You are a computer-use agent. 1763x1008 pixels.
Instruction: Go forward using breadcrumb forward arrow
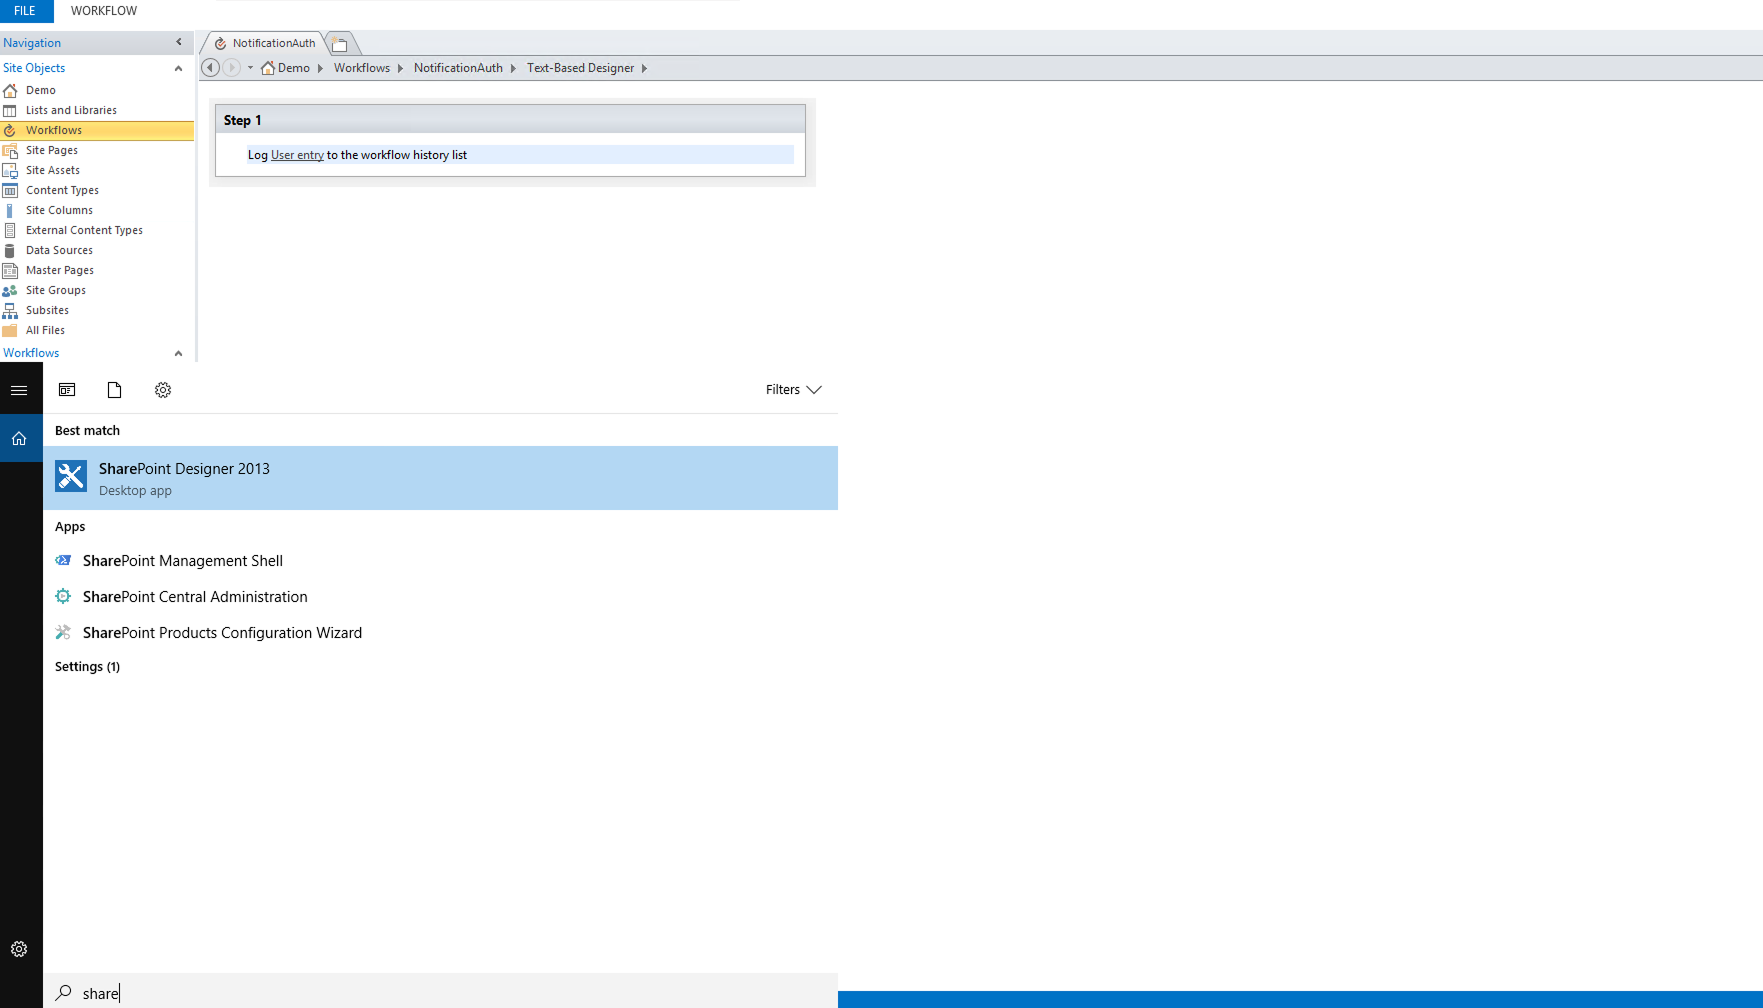231,68
